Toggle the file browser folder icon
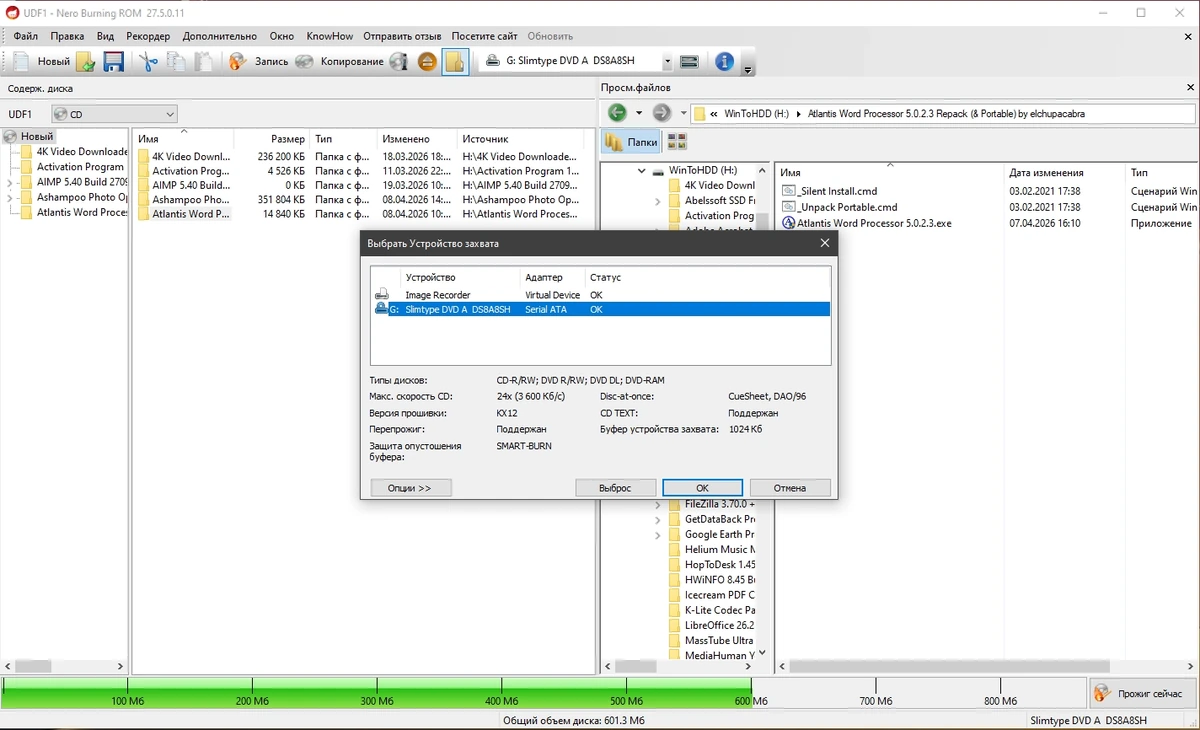Screen dimensions: 1200x730 (455, 62)
